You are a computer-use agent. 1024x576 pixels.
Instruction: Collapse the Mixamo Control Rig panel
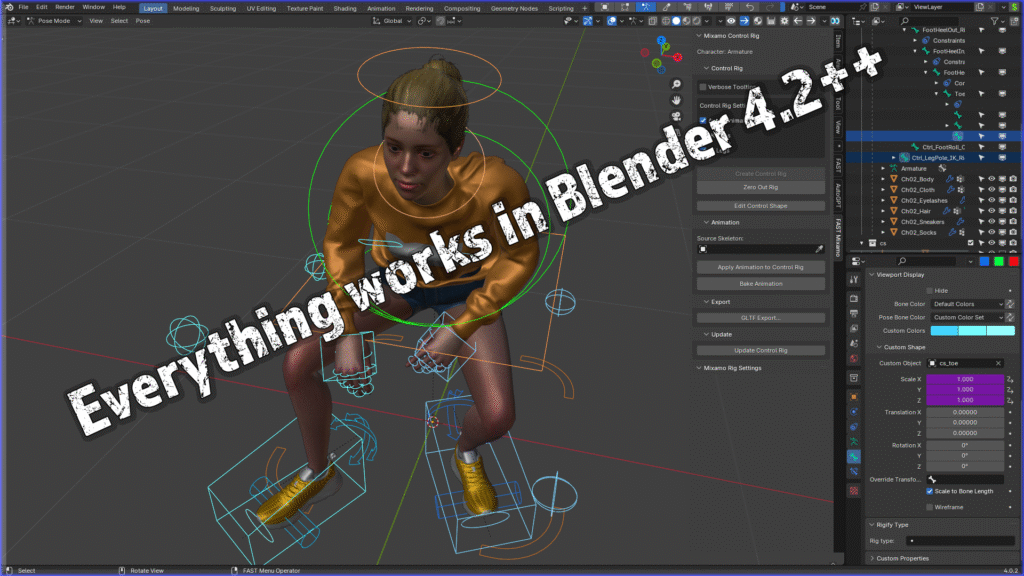coord(699,36)
